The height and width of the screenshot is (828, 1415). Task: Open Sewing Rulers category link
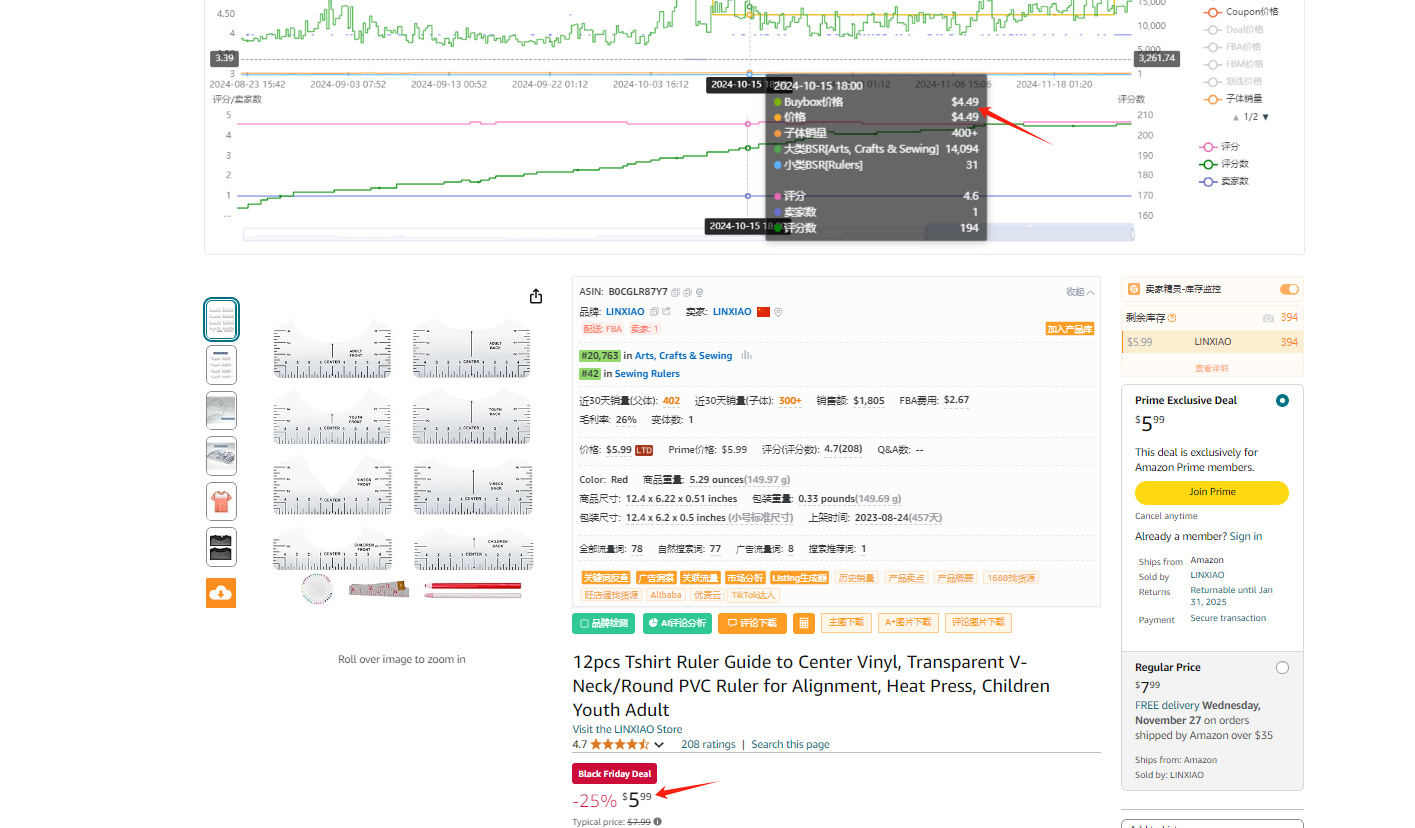(x=647, y=374)
